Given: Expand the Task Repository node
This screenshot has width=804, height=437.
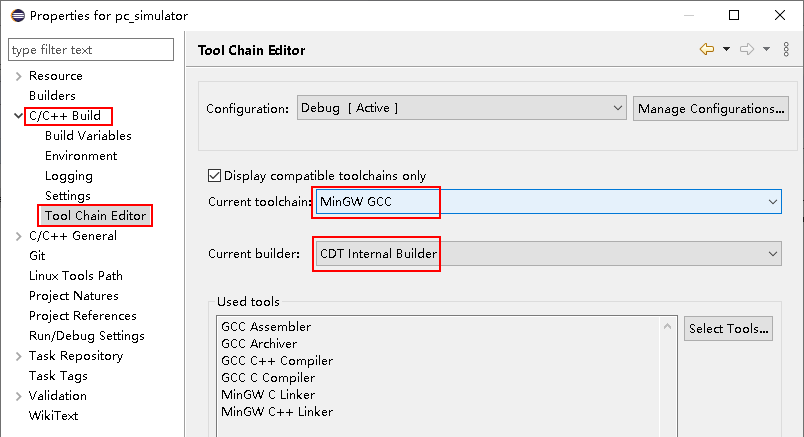Looking at the screenshot, I should pyautogui.click(x=18, y=356).
